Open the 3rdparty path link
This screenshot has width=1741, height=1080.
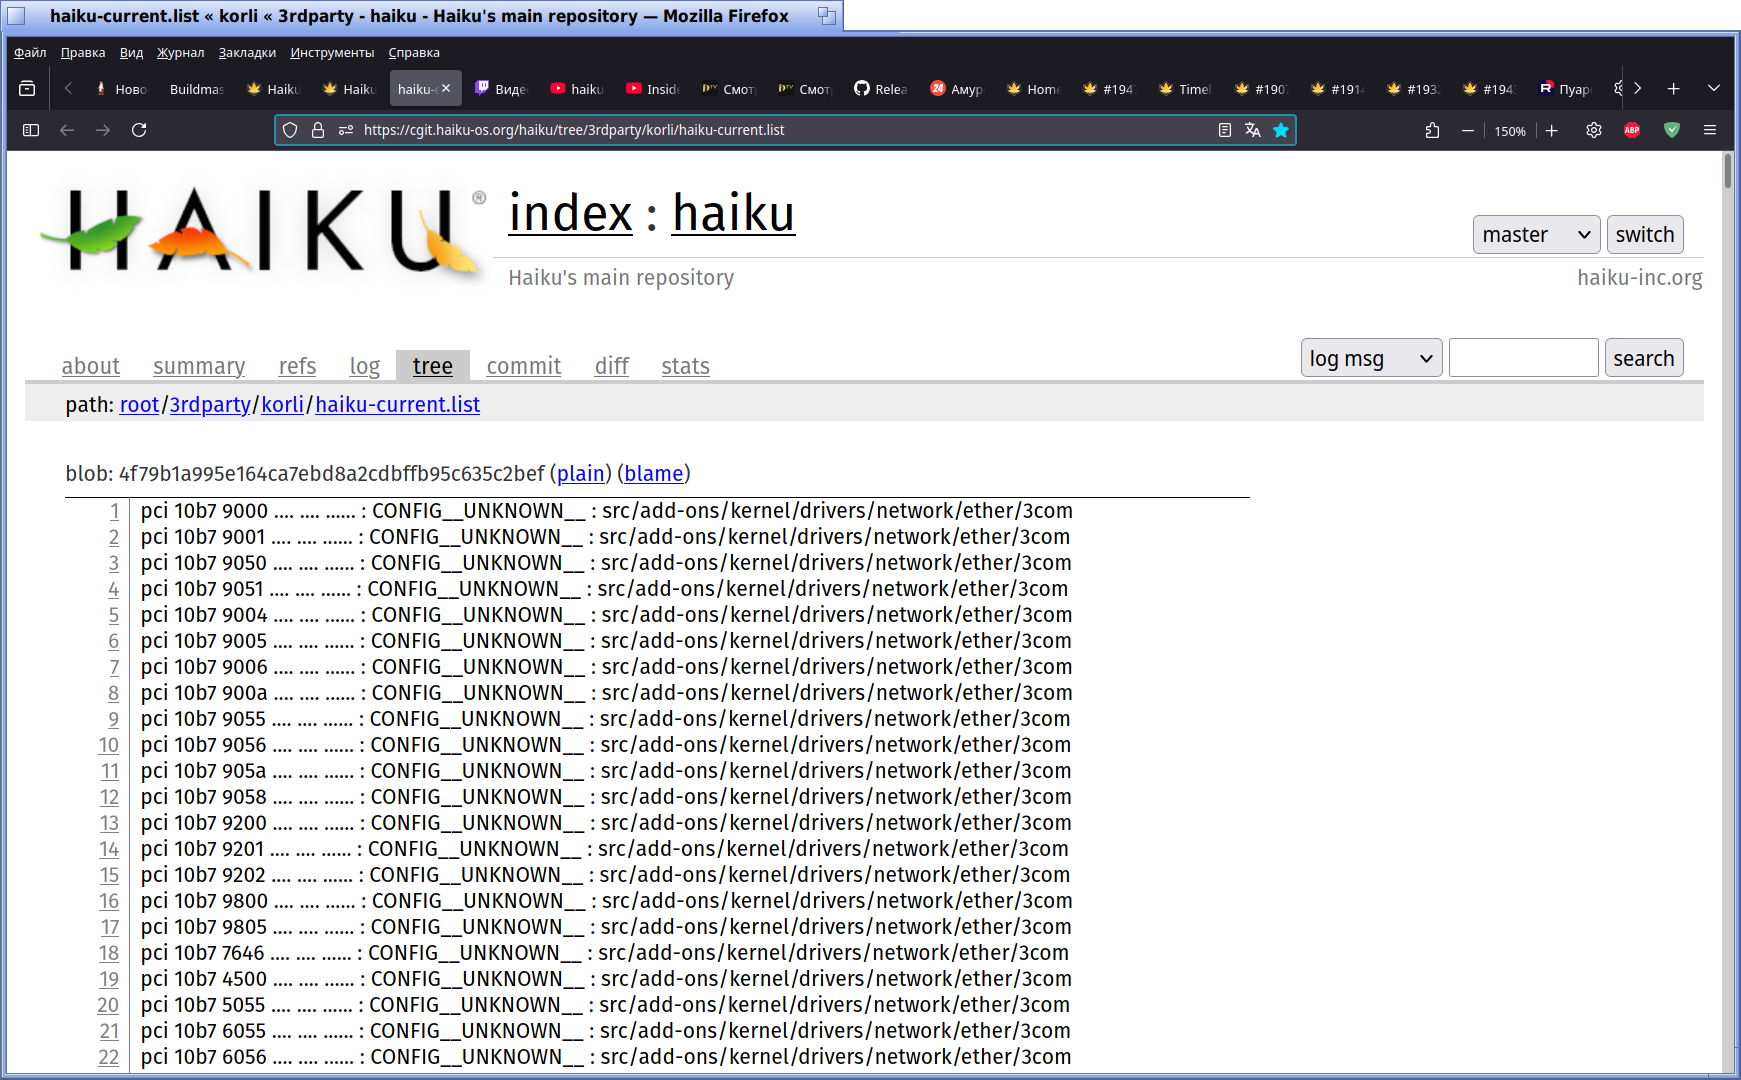click(210, 405)
